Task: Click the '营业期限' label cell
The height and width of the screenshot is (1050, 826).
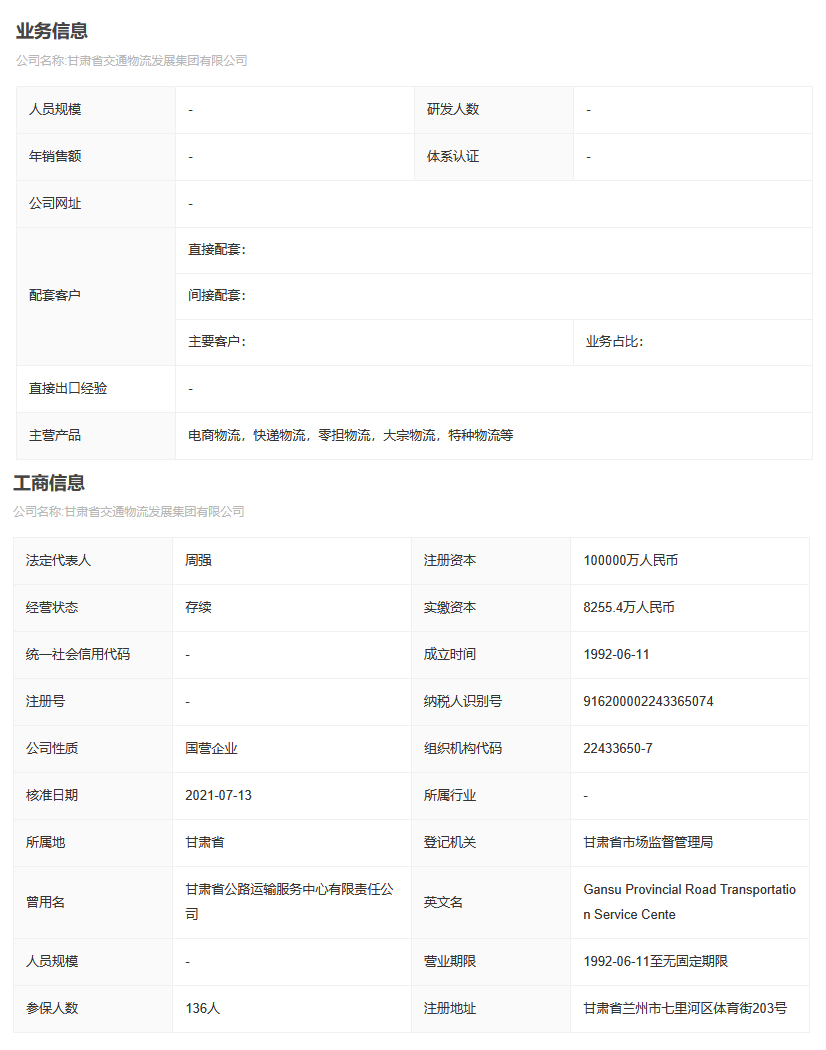Action: coord(491,962)
